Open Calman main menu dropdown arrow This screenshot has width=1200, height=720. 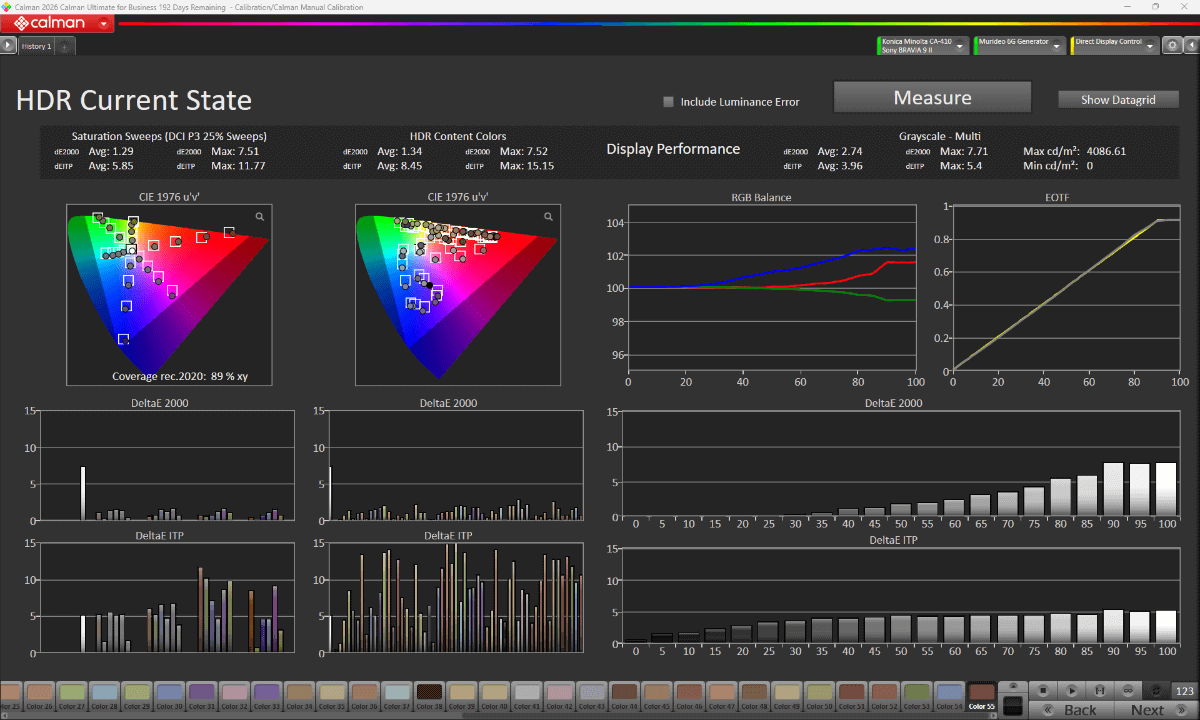click(x=104, y=22)
